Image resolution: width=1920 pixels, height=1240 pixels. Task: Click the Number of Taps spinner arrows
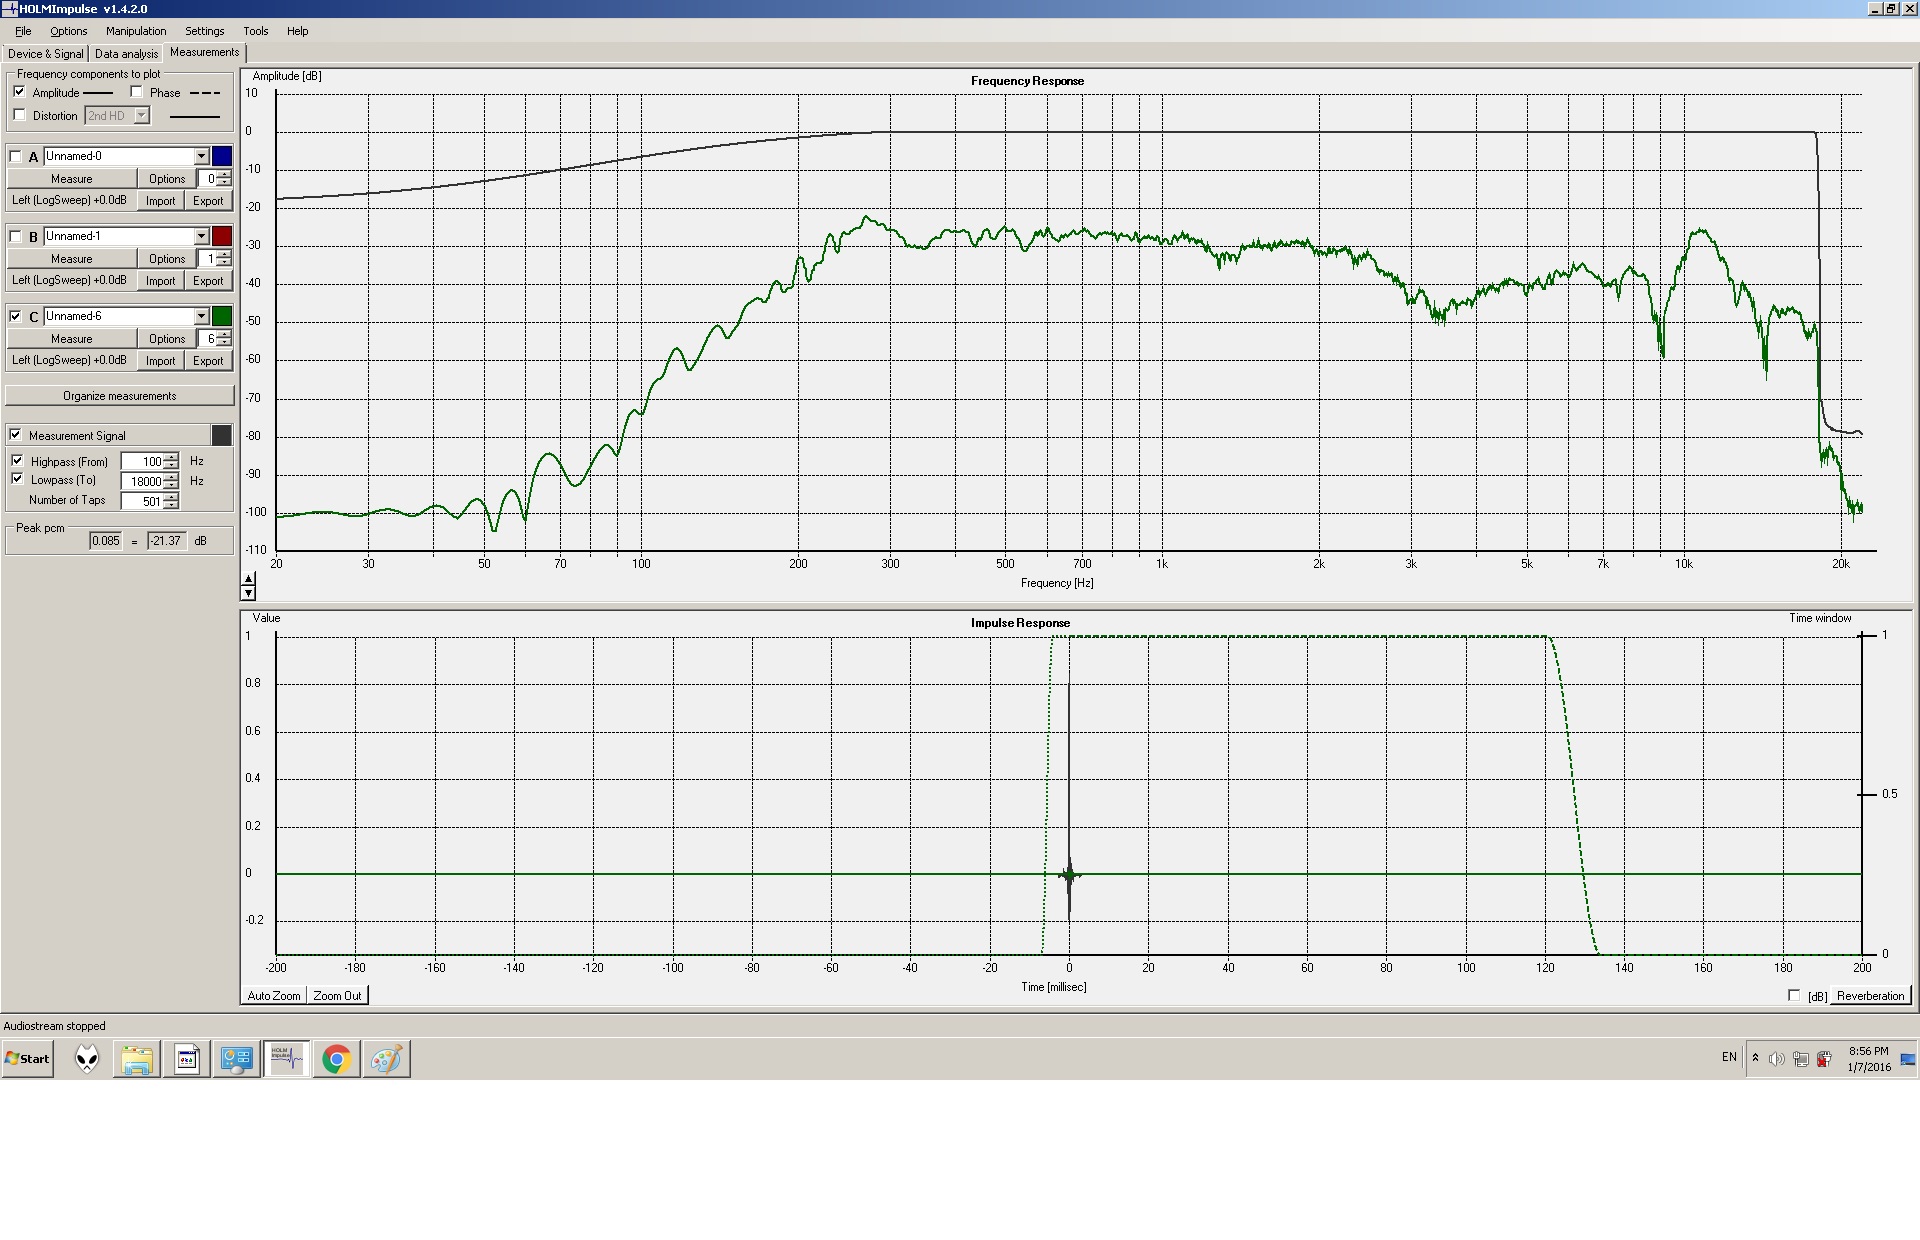pos(172,501)
